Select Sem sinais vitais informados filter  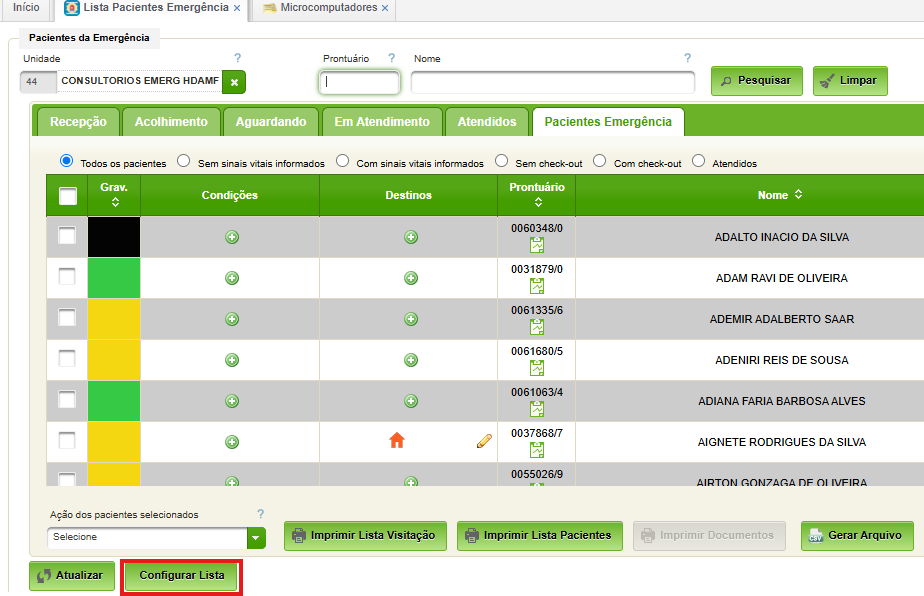pyautogui.click(x=184, y=160)
